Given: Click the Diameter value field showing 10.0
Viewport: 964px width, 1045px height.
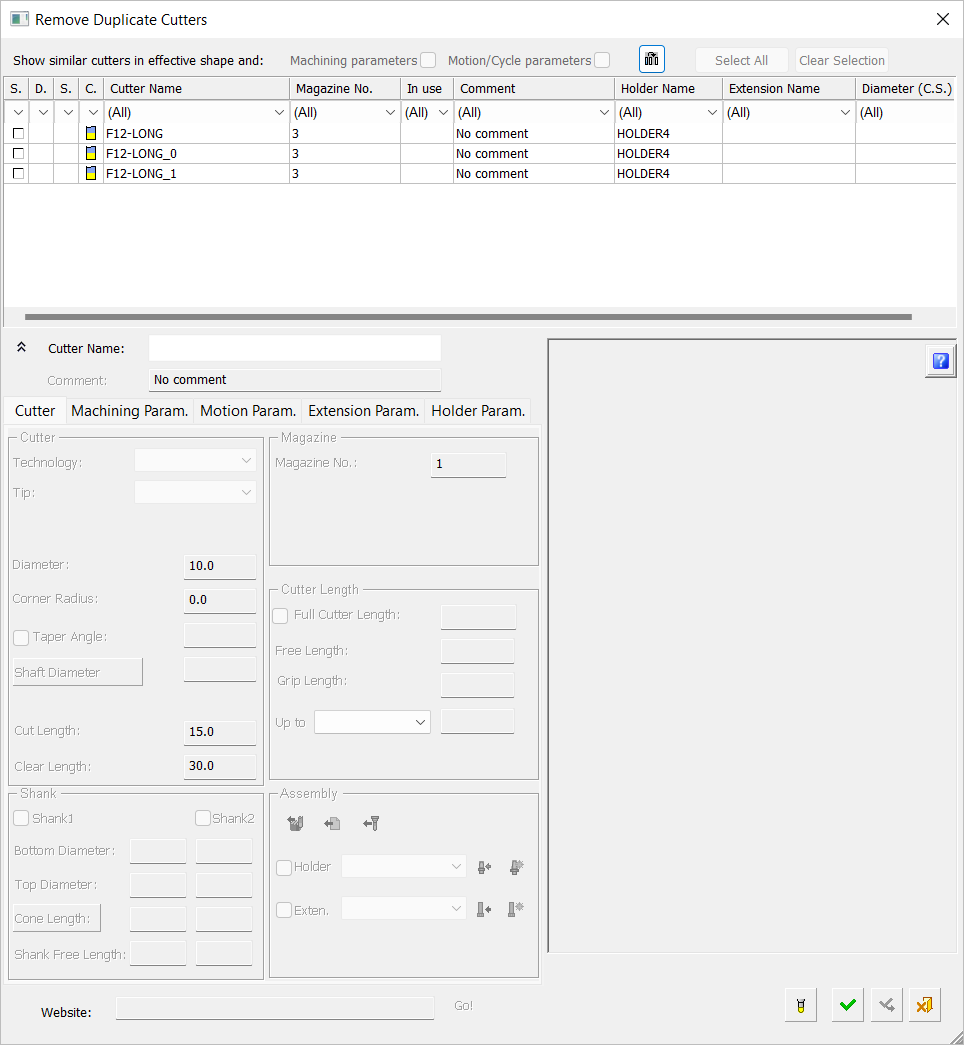Looking at the screenshot, I should pyautogui.click(x=220, y=566).
